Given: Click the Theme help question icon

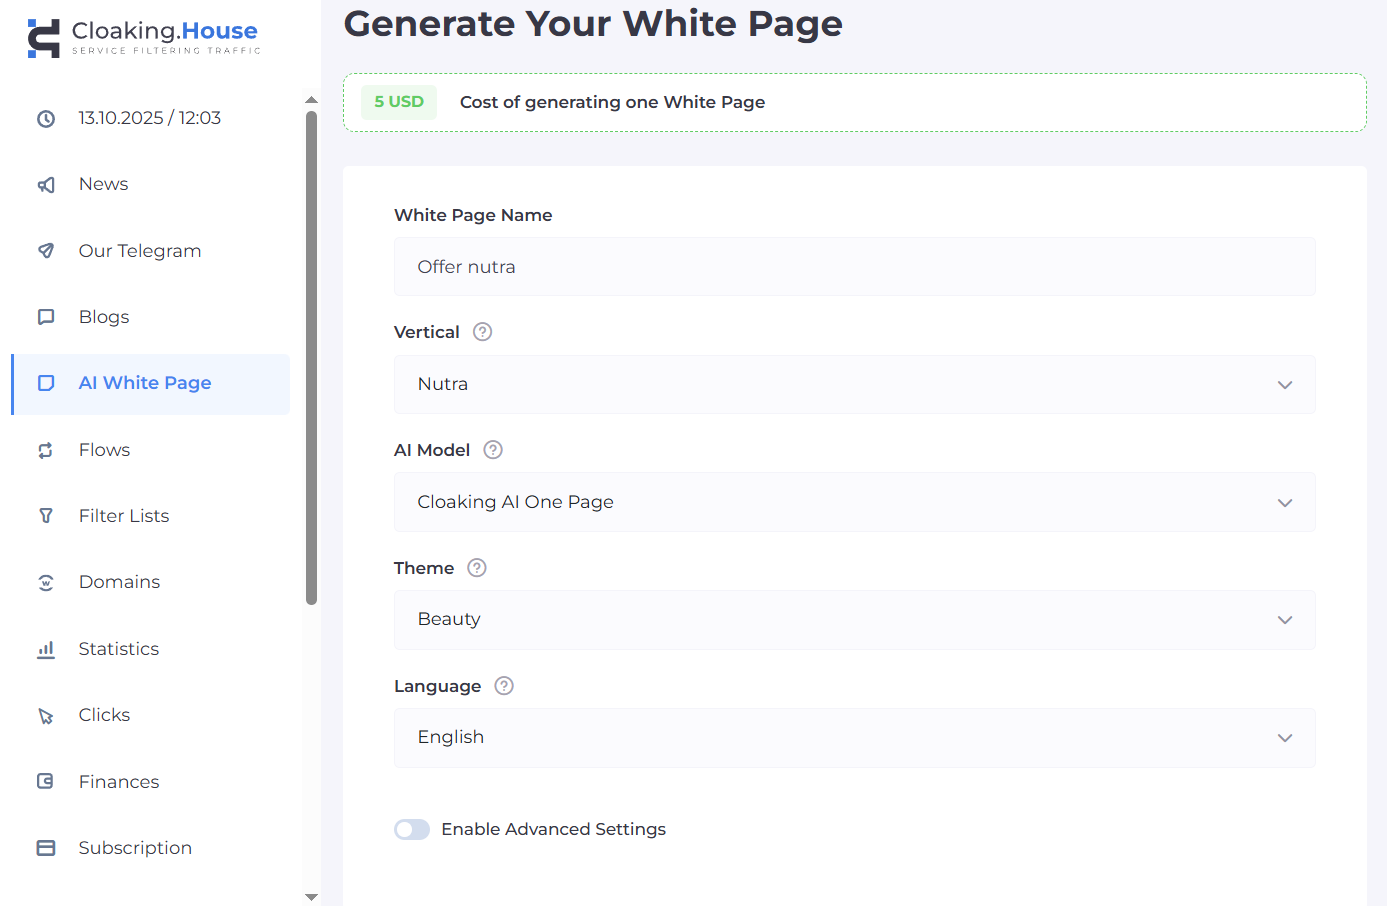Looking at the screenshot, I should coord(477,568).
